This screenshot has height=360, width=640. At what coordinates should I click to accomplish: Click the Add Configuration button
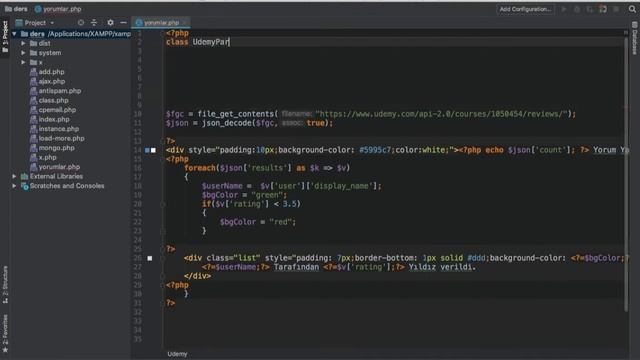(x=525, y=9)
